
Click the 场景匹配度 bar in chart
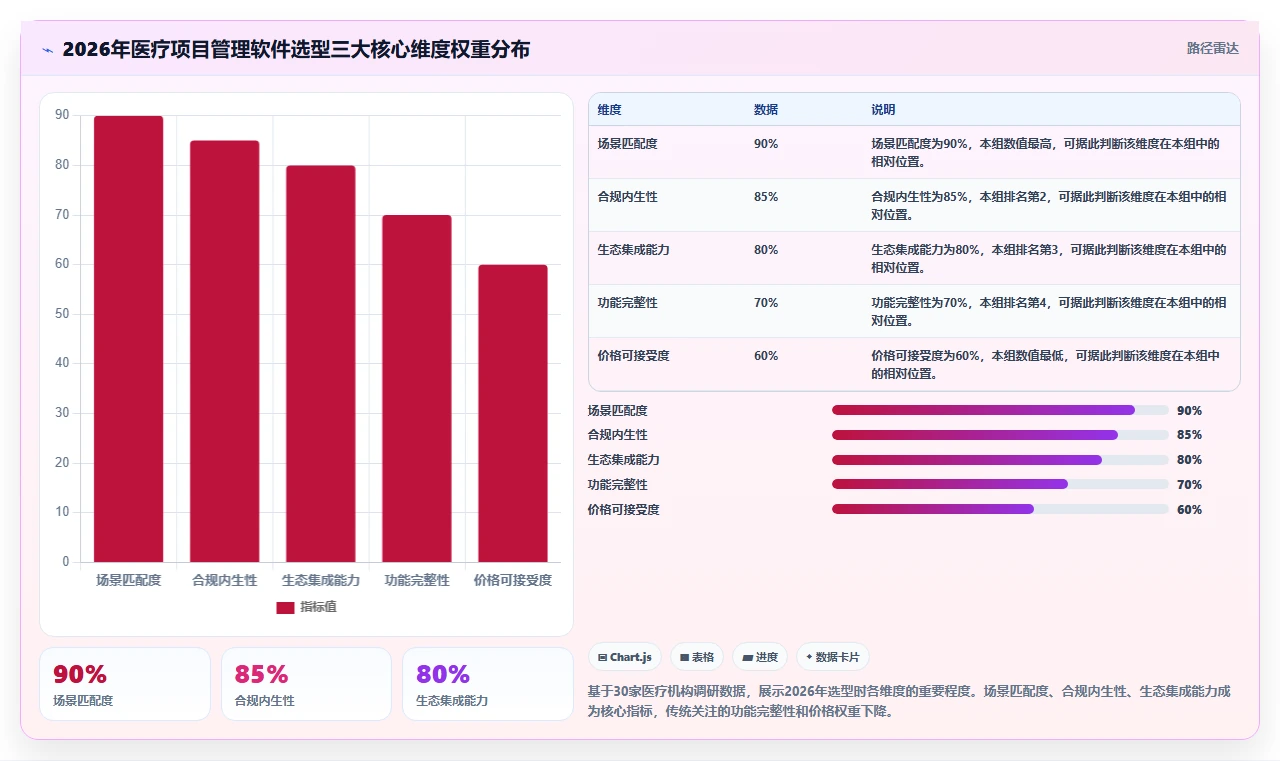tap(129, 339)
